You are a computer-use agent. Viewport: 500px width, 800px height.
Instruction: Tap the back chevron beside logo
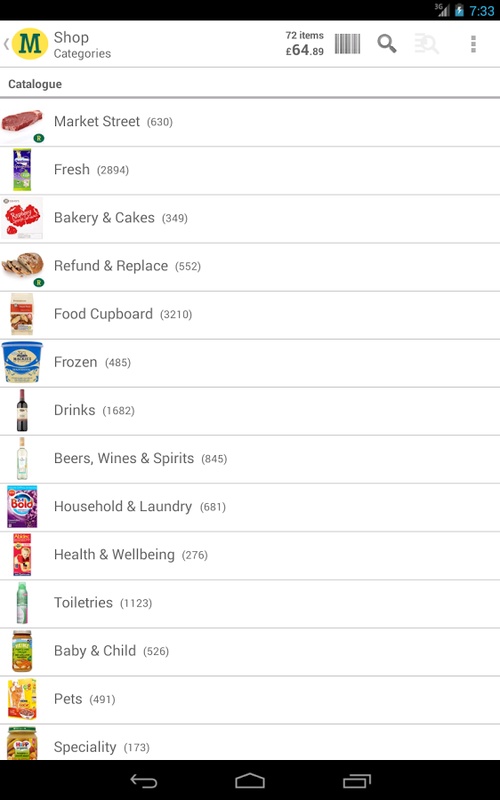coord(6,44)
